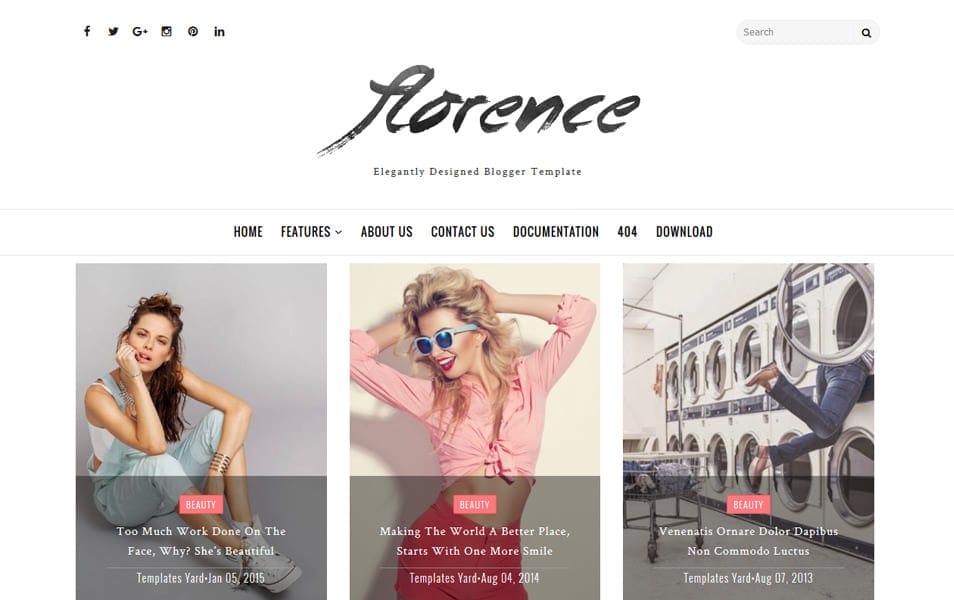Open the Google+ social icon
The width and height of the screenshot is (954, 600).
(x=139, y=31)
